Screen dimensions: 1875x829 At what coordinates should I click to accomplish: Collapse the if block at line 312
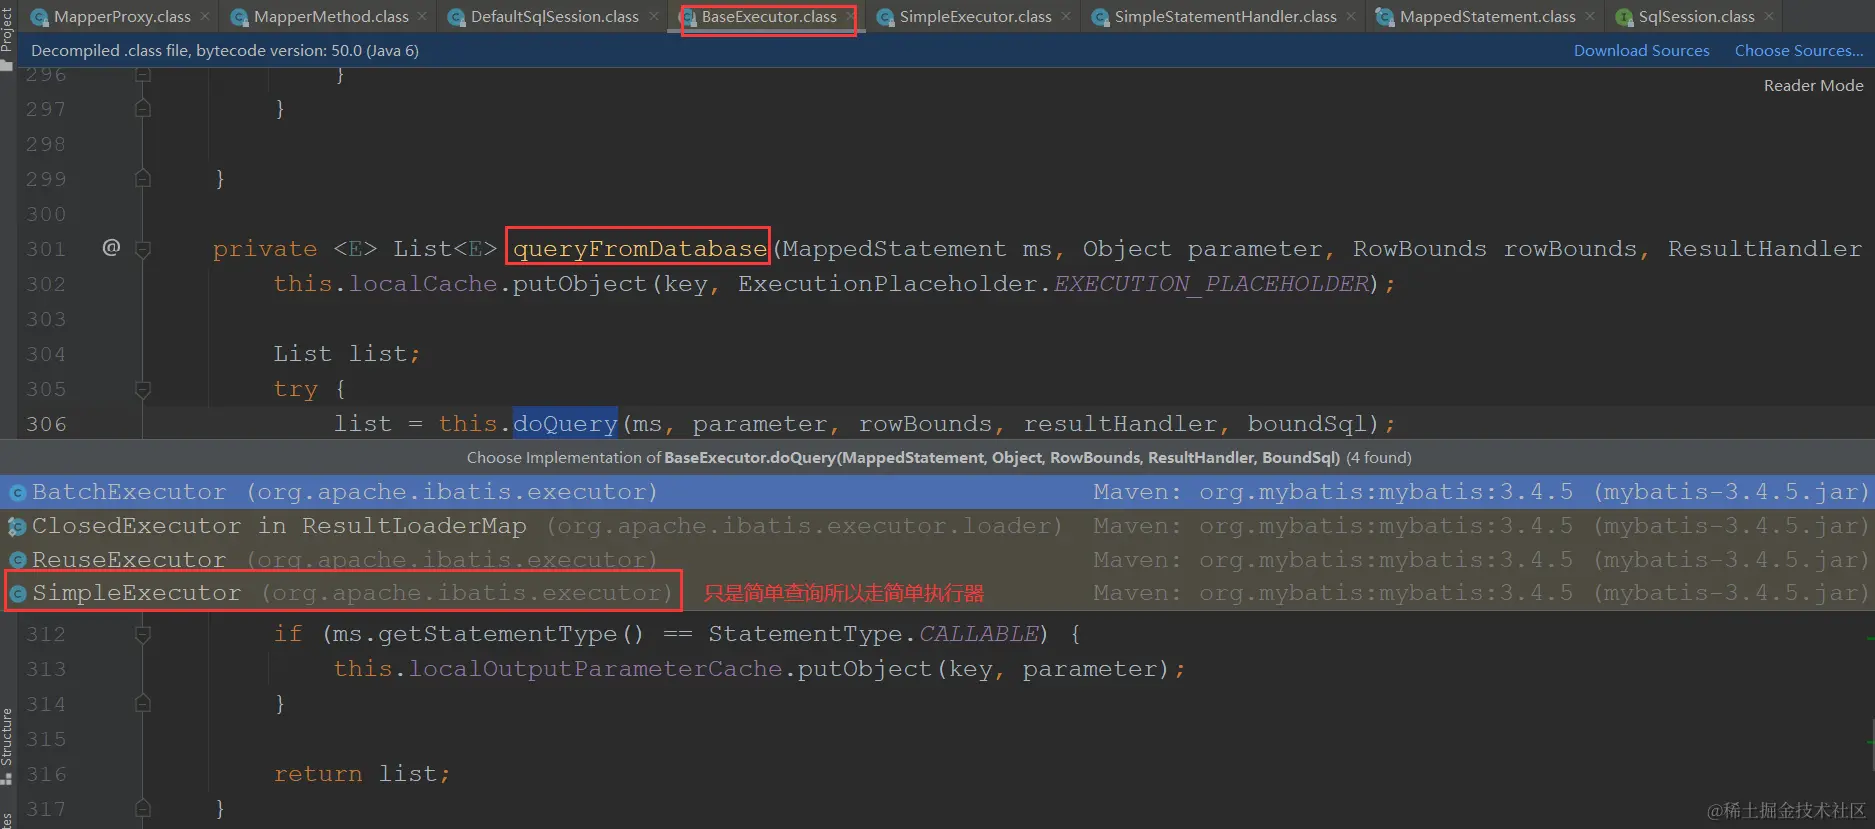[143, 634]
